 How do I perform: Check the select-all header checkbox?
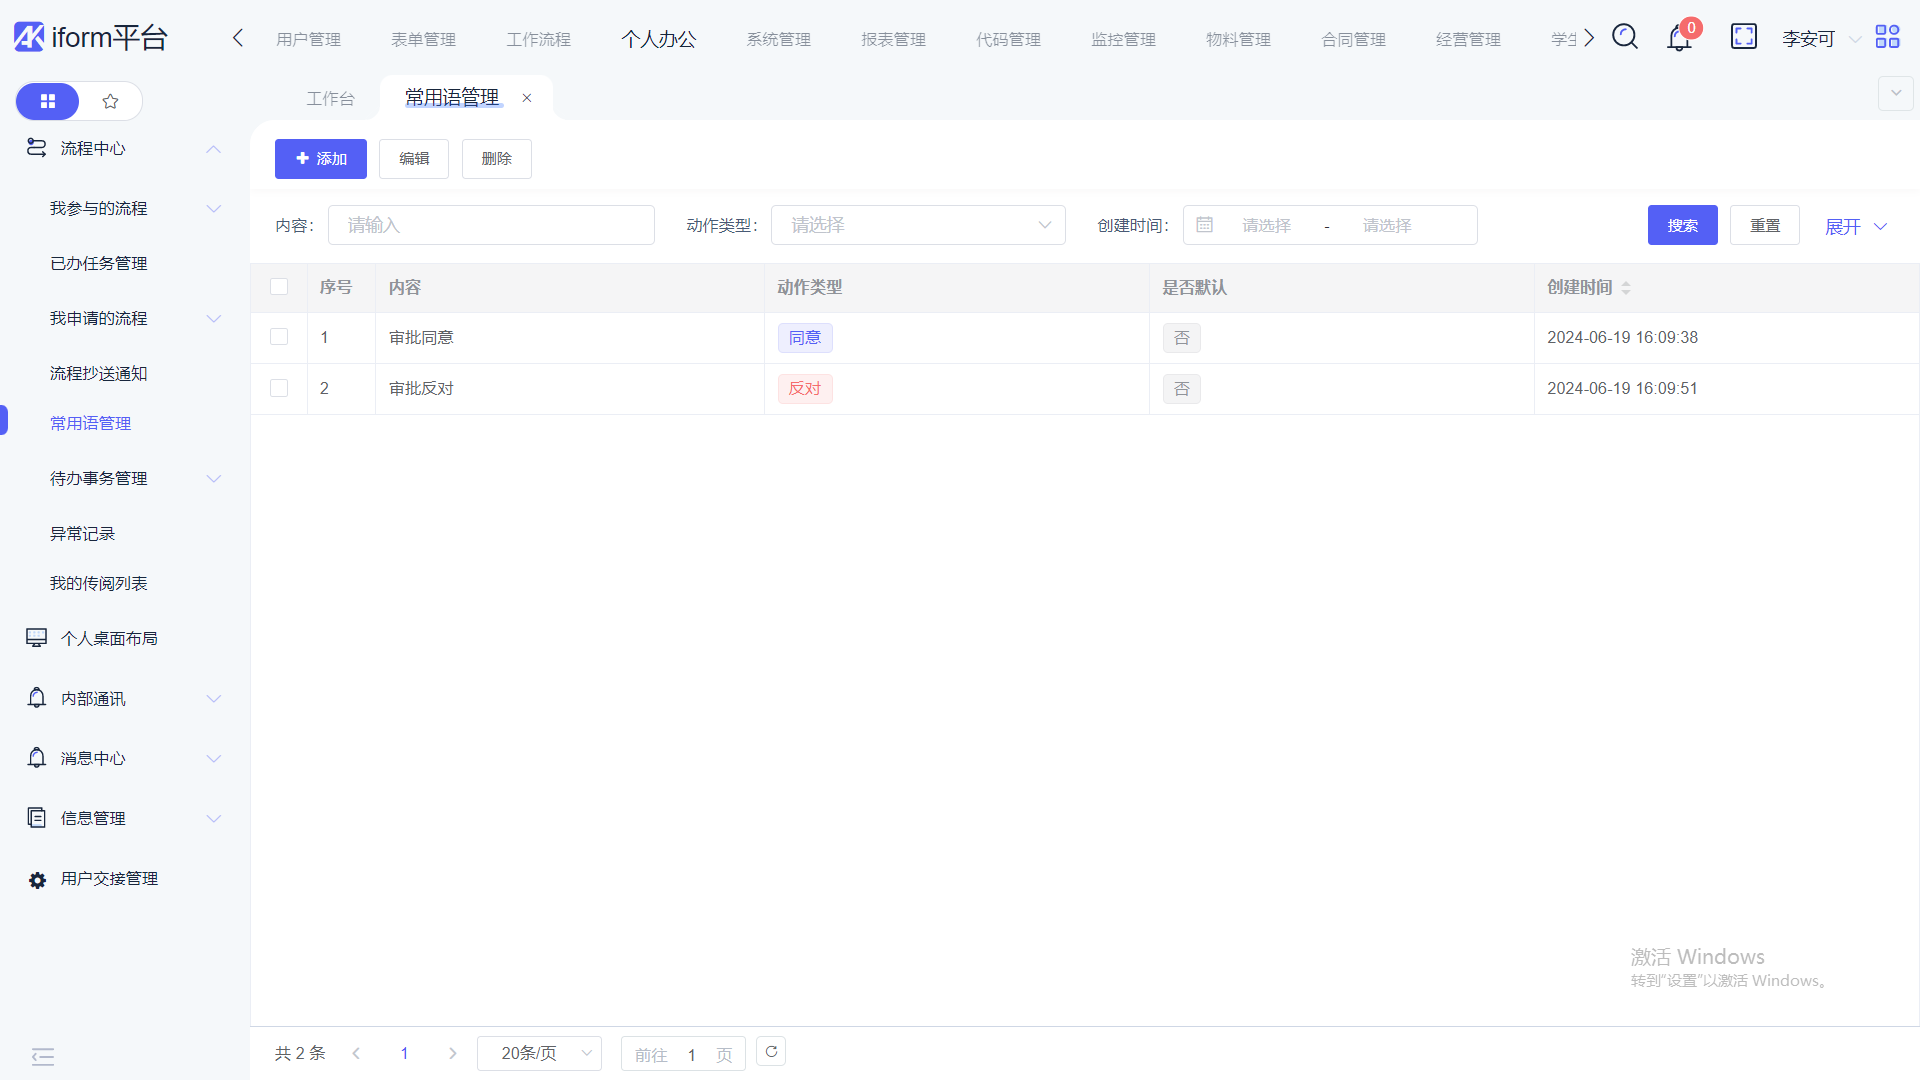pos(279,287)
